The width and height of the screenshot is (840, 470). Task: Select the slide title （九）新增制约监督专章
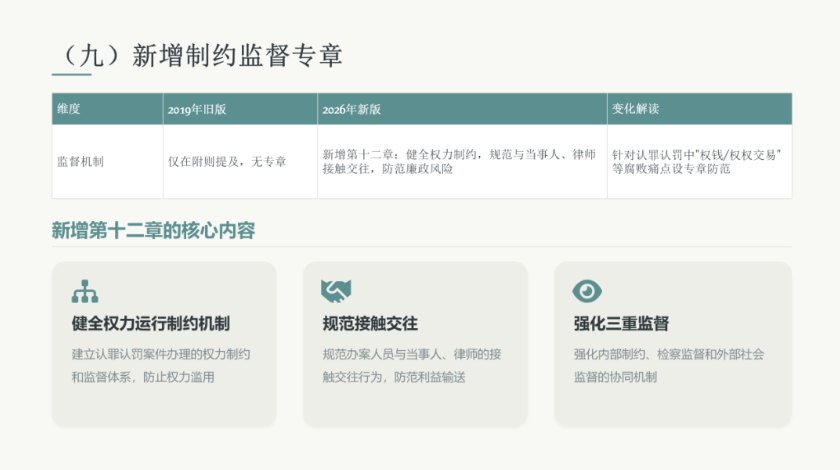pyautogui.click(x=199, y=56)
